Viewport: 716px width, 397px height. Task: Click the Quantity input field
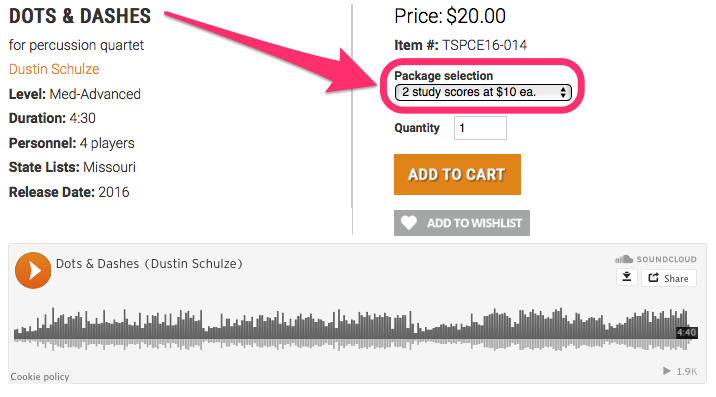coord(480,128)
